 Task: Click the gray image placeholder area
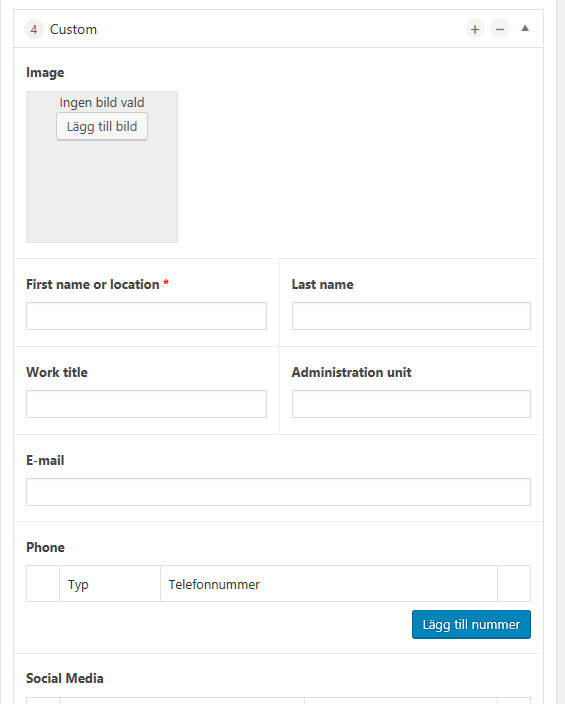pyautogui.click(x=102, y=193)
